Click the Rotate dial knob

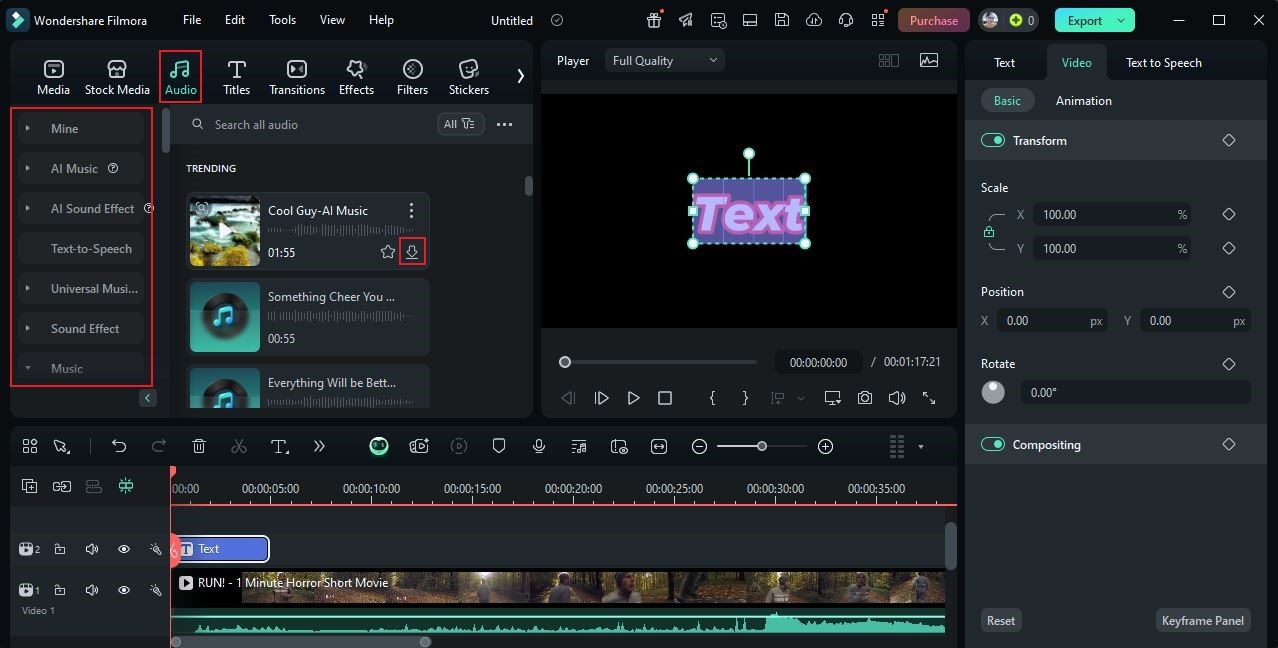click(x=993, y=392)
